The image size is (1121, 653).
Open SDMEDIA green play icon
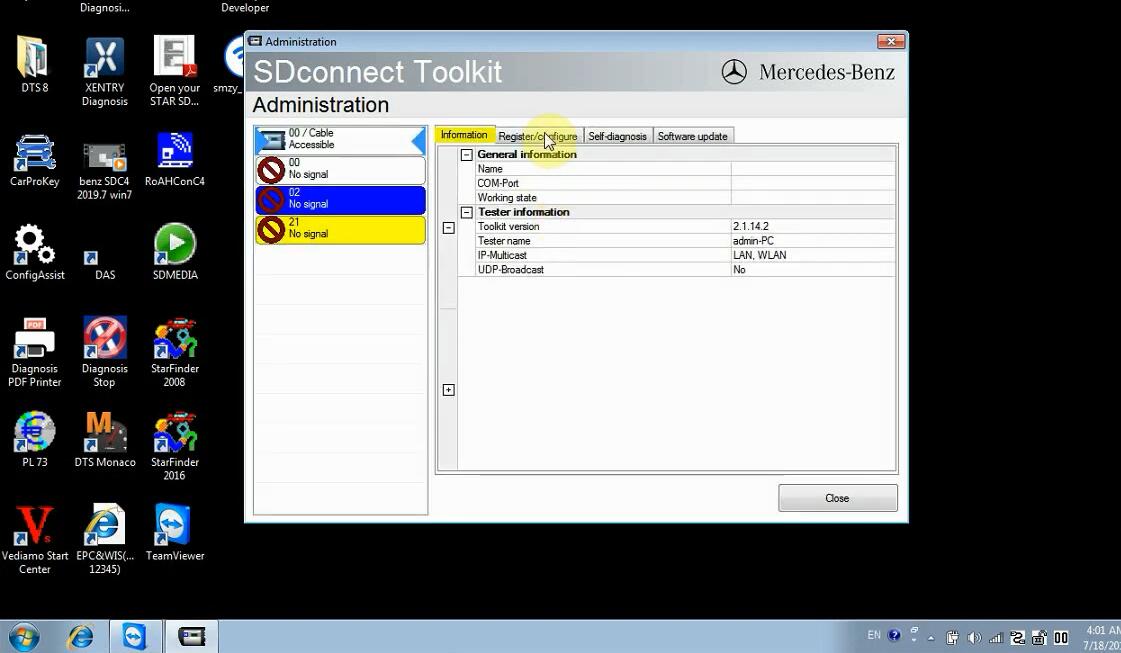(x=174, y=252)
